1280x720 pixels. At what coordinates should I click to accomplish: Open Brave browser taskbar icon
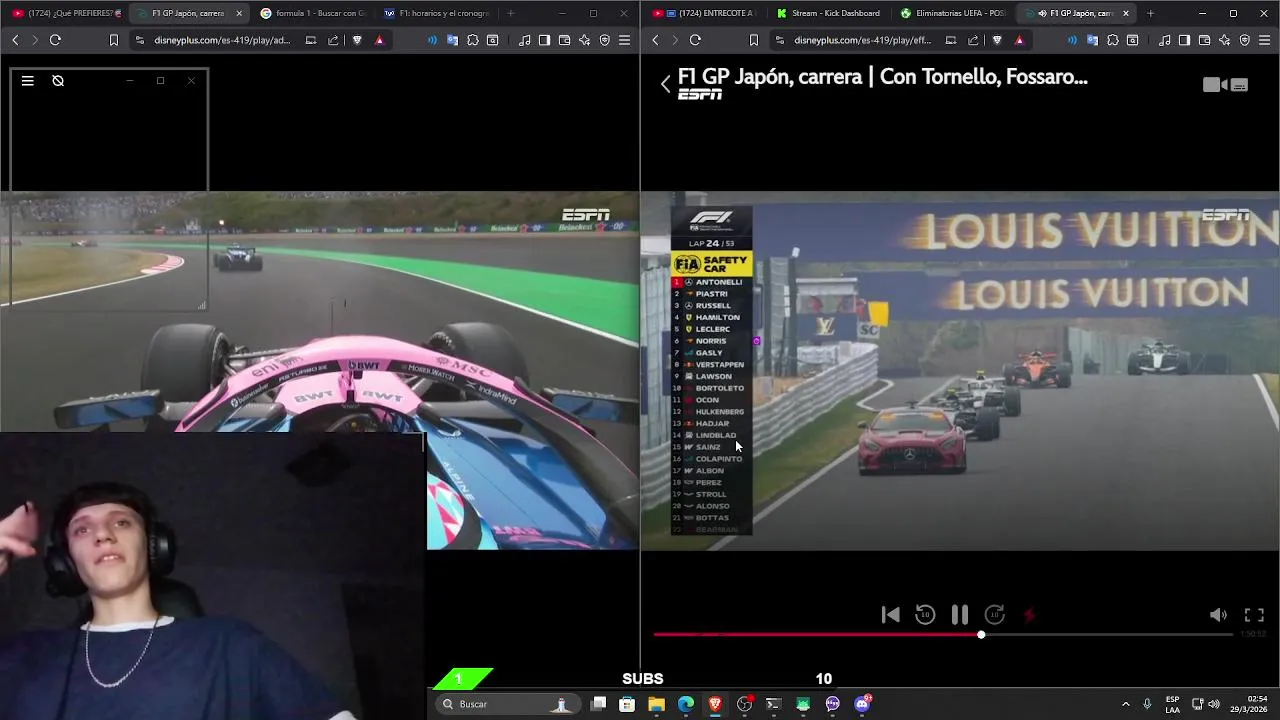(715, 704)
